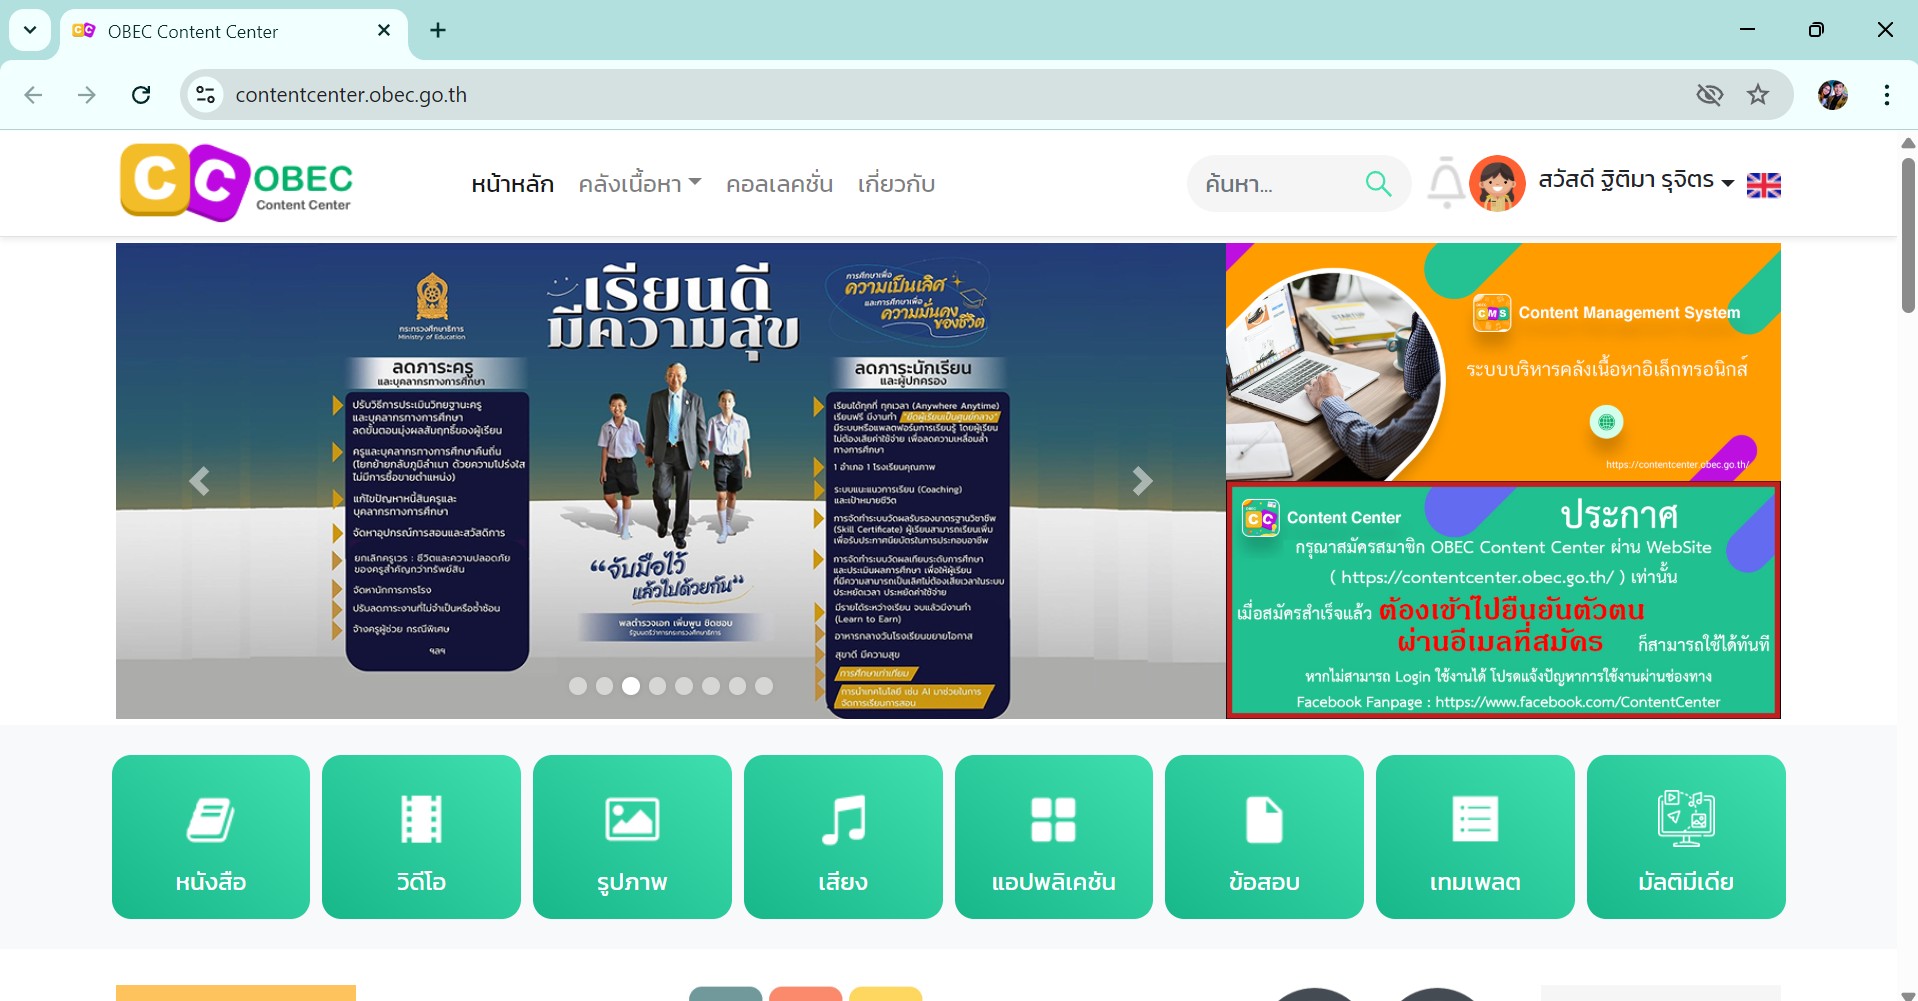Go to the คอลเลคชั่น menu item
The width and height of the screenshot is (1918, 1001).
(779, 184)
